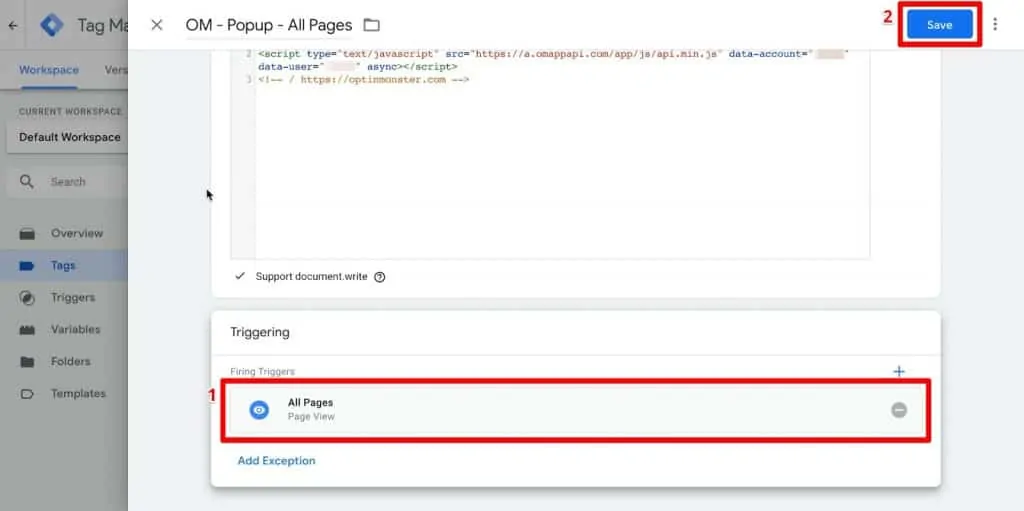Go back with the arrow in Tag Manager
Screen dimensions: 1024x511
point(13,26)
